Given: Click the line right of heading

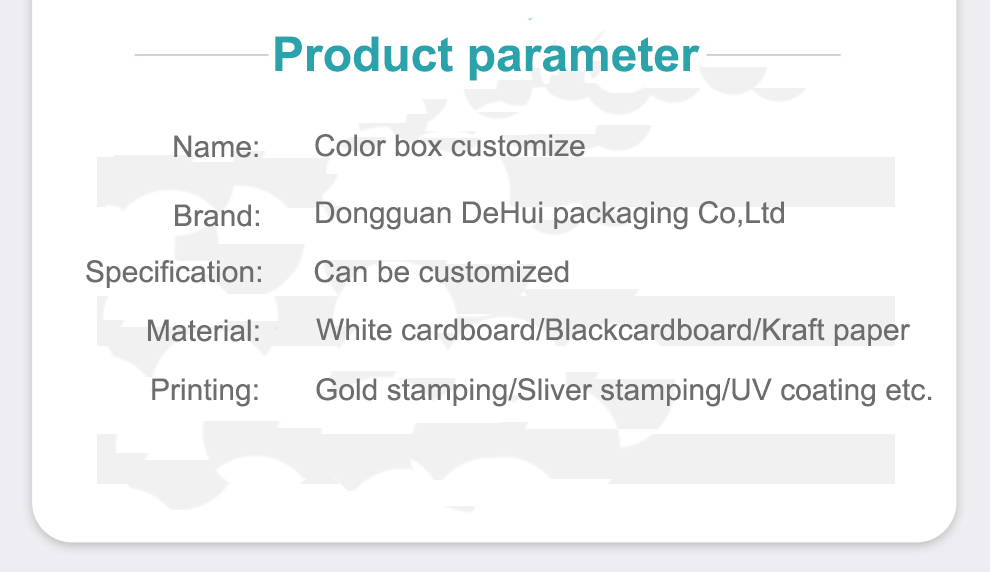Looking at the screenshot, I should pyautogui.click(x=773, y=55).
